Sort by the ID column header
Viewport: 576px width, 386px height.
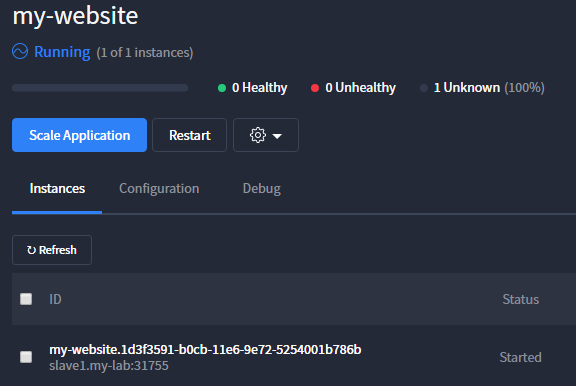55,299
